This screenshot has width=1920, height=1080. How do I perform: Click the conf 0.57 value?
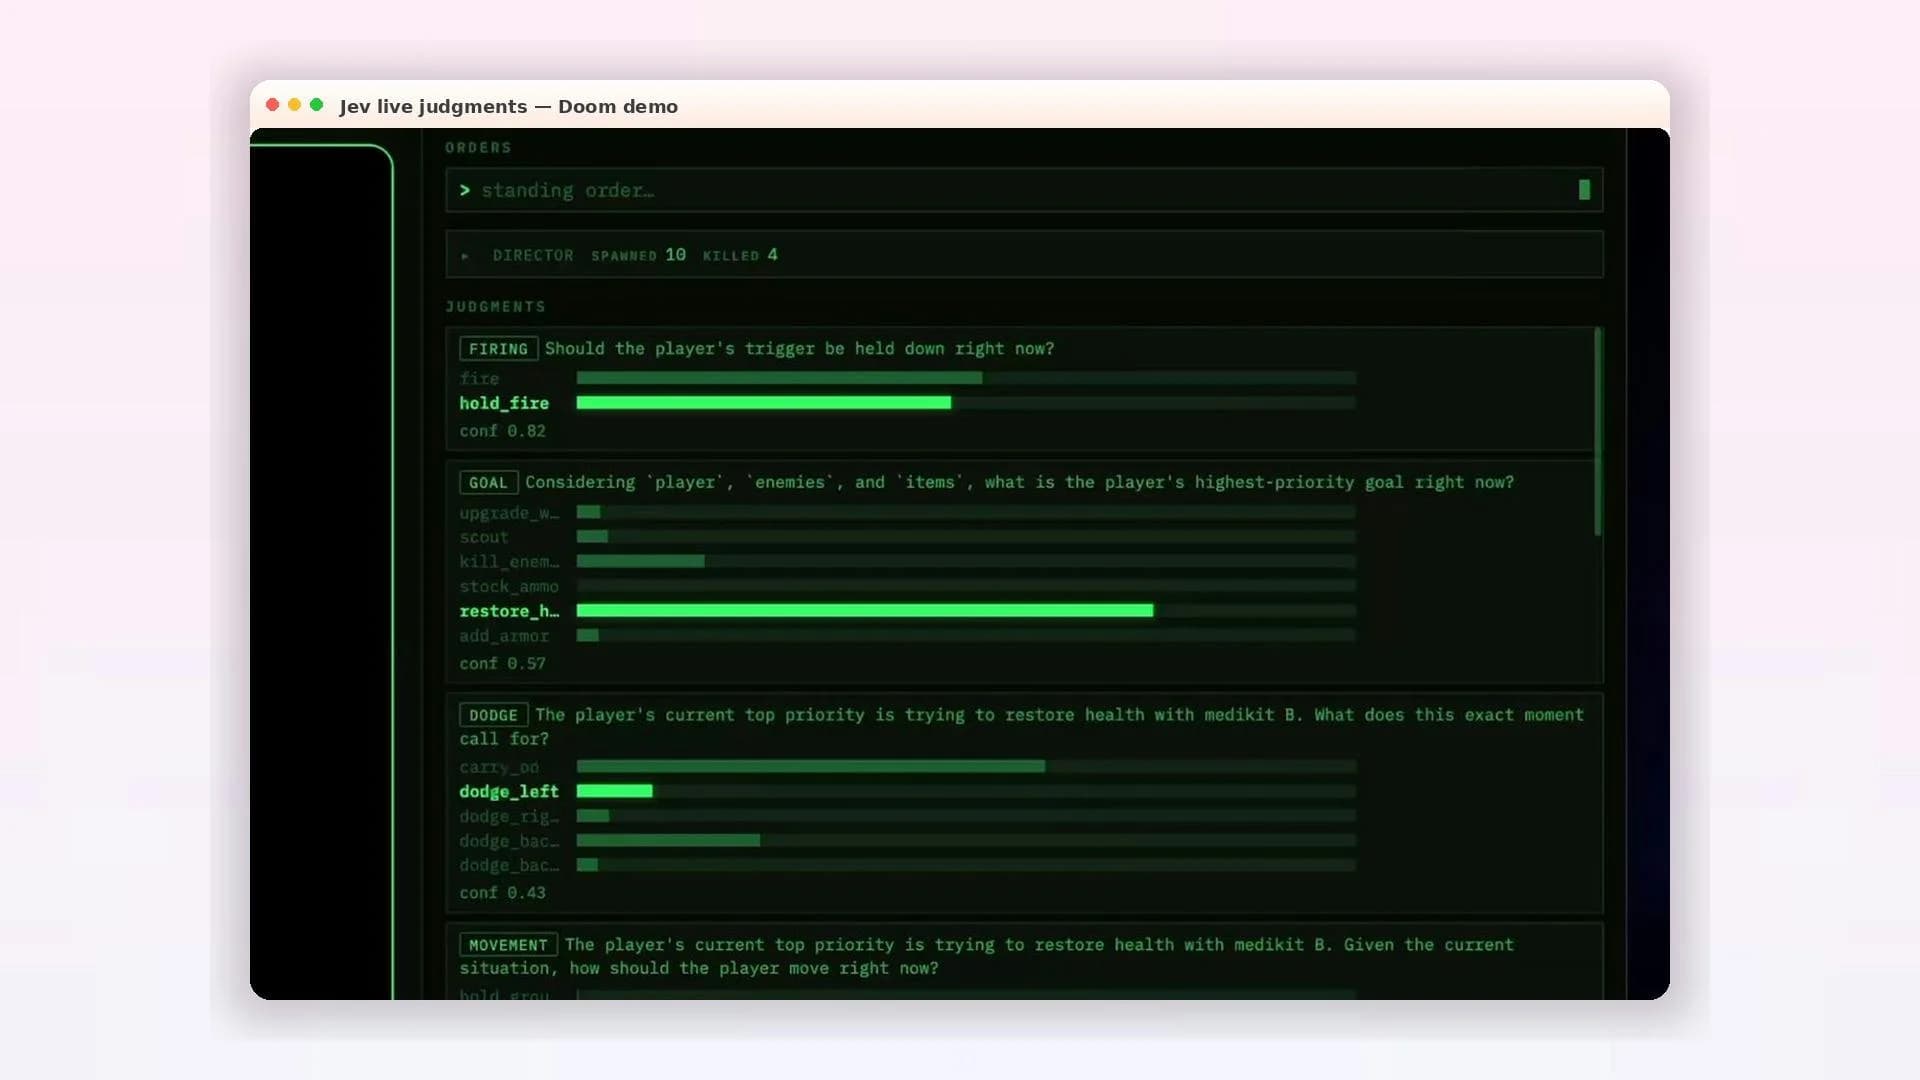502,663
